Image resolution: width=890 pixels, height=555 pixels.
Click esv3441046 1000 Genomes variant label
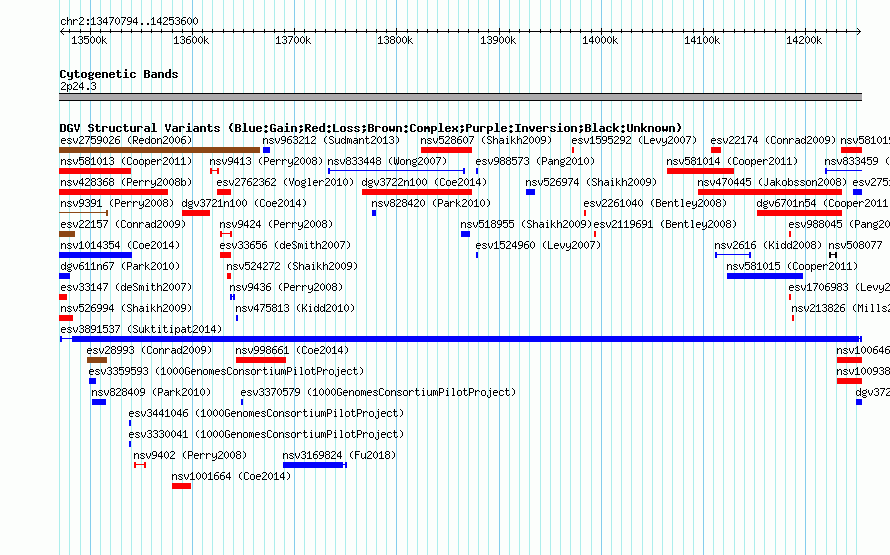266,413
